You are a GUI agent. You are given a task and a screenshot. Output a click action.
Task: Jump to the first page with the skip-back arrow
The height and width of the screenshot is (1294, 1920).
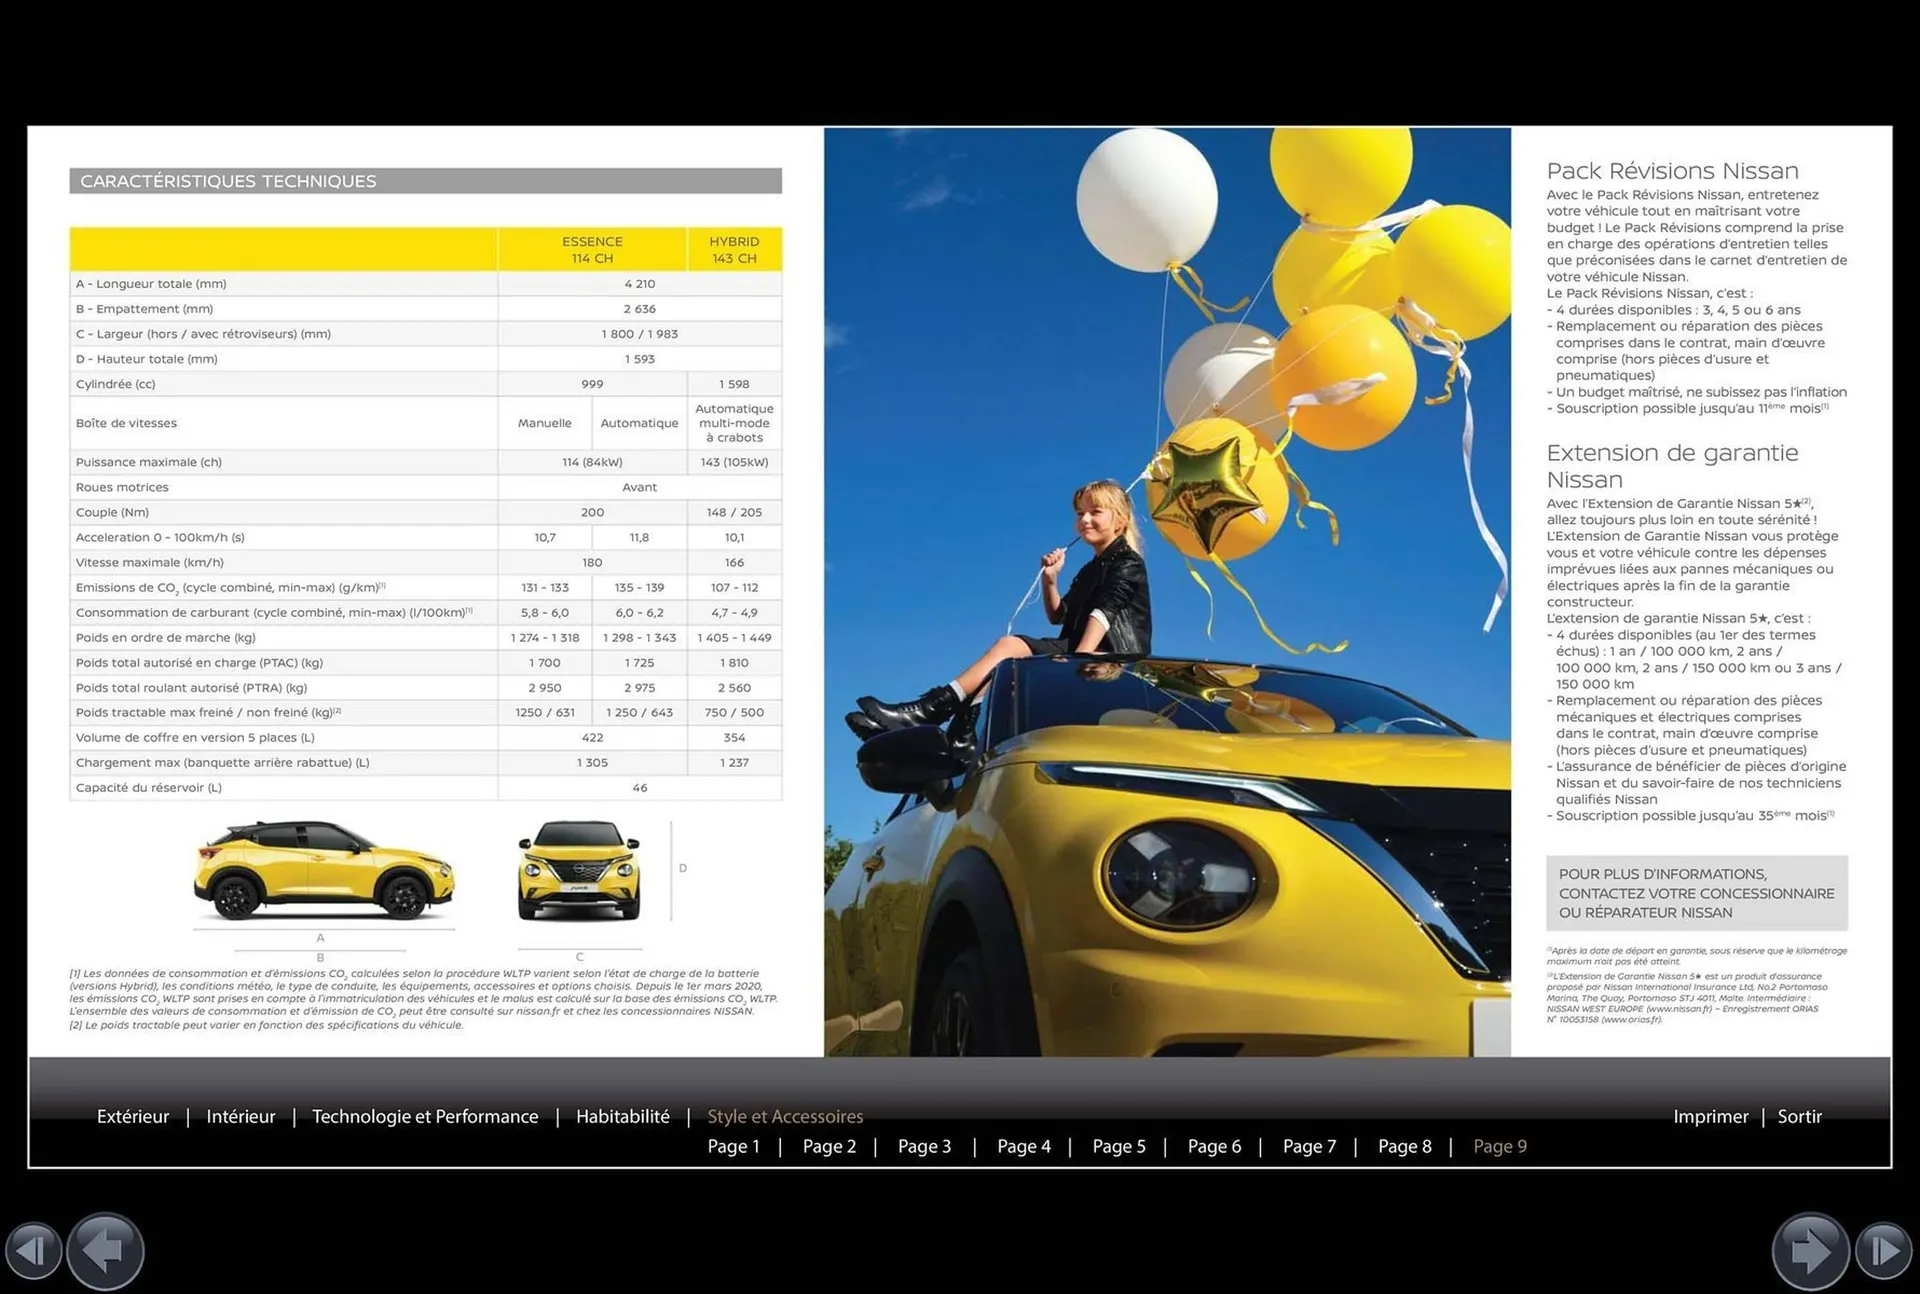tap(34, 1250)
